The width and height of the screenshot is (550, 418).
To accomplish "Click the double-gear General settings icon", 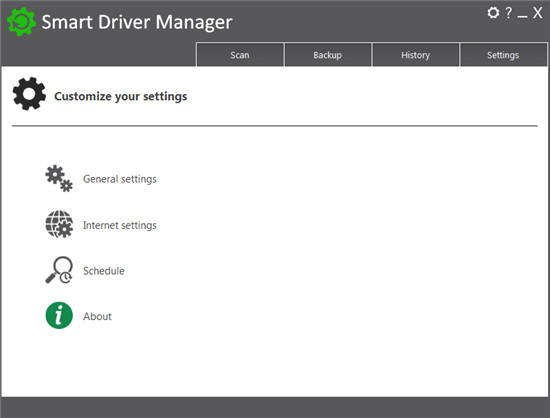I will pos(59,178).
